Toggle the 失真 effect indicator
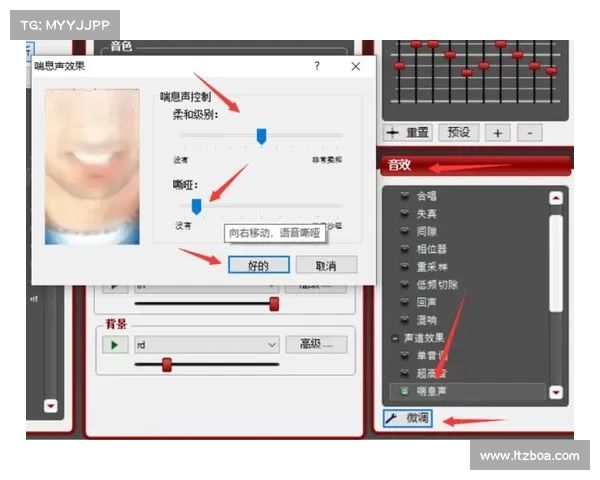600x480 pixels. click(404, 214)
